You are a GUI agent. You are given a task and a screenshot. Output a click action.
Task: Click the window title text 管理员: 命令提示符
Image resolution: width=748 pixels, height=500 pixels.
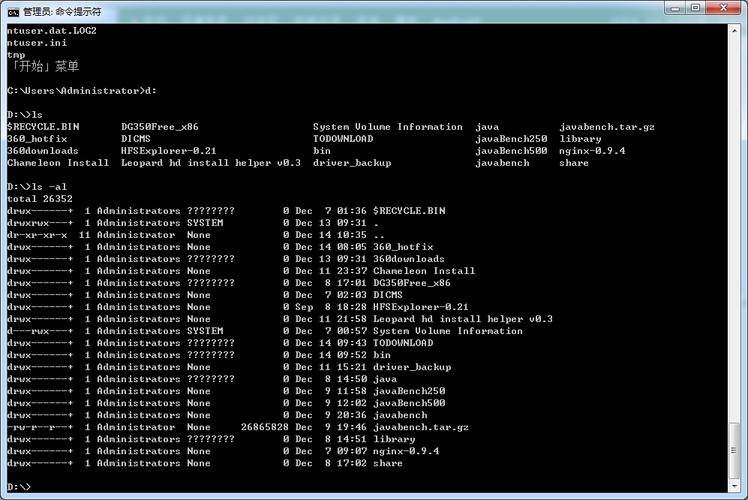(x=62, y=12)
